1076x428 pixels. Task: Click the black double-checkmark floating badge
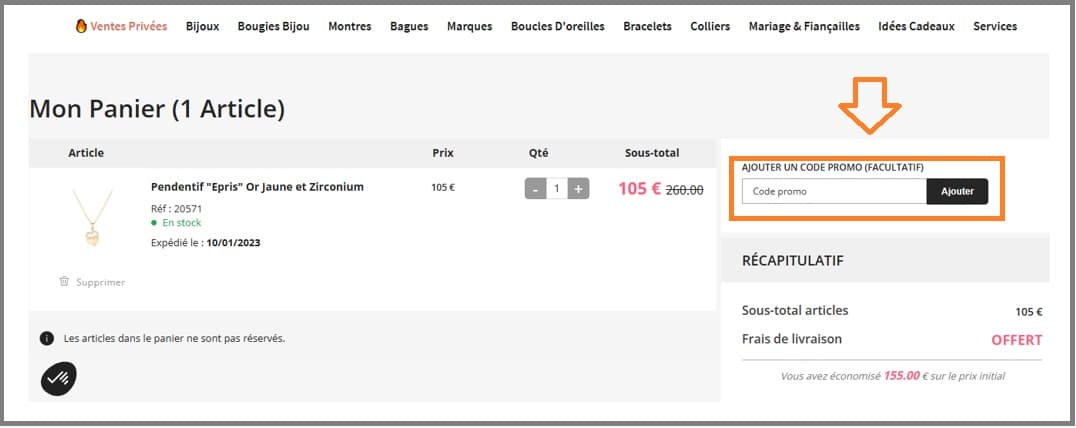point(58,378)
